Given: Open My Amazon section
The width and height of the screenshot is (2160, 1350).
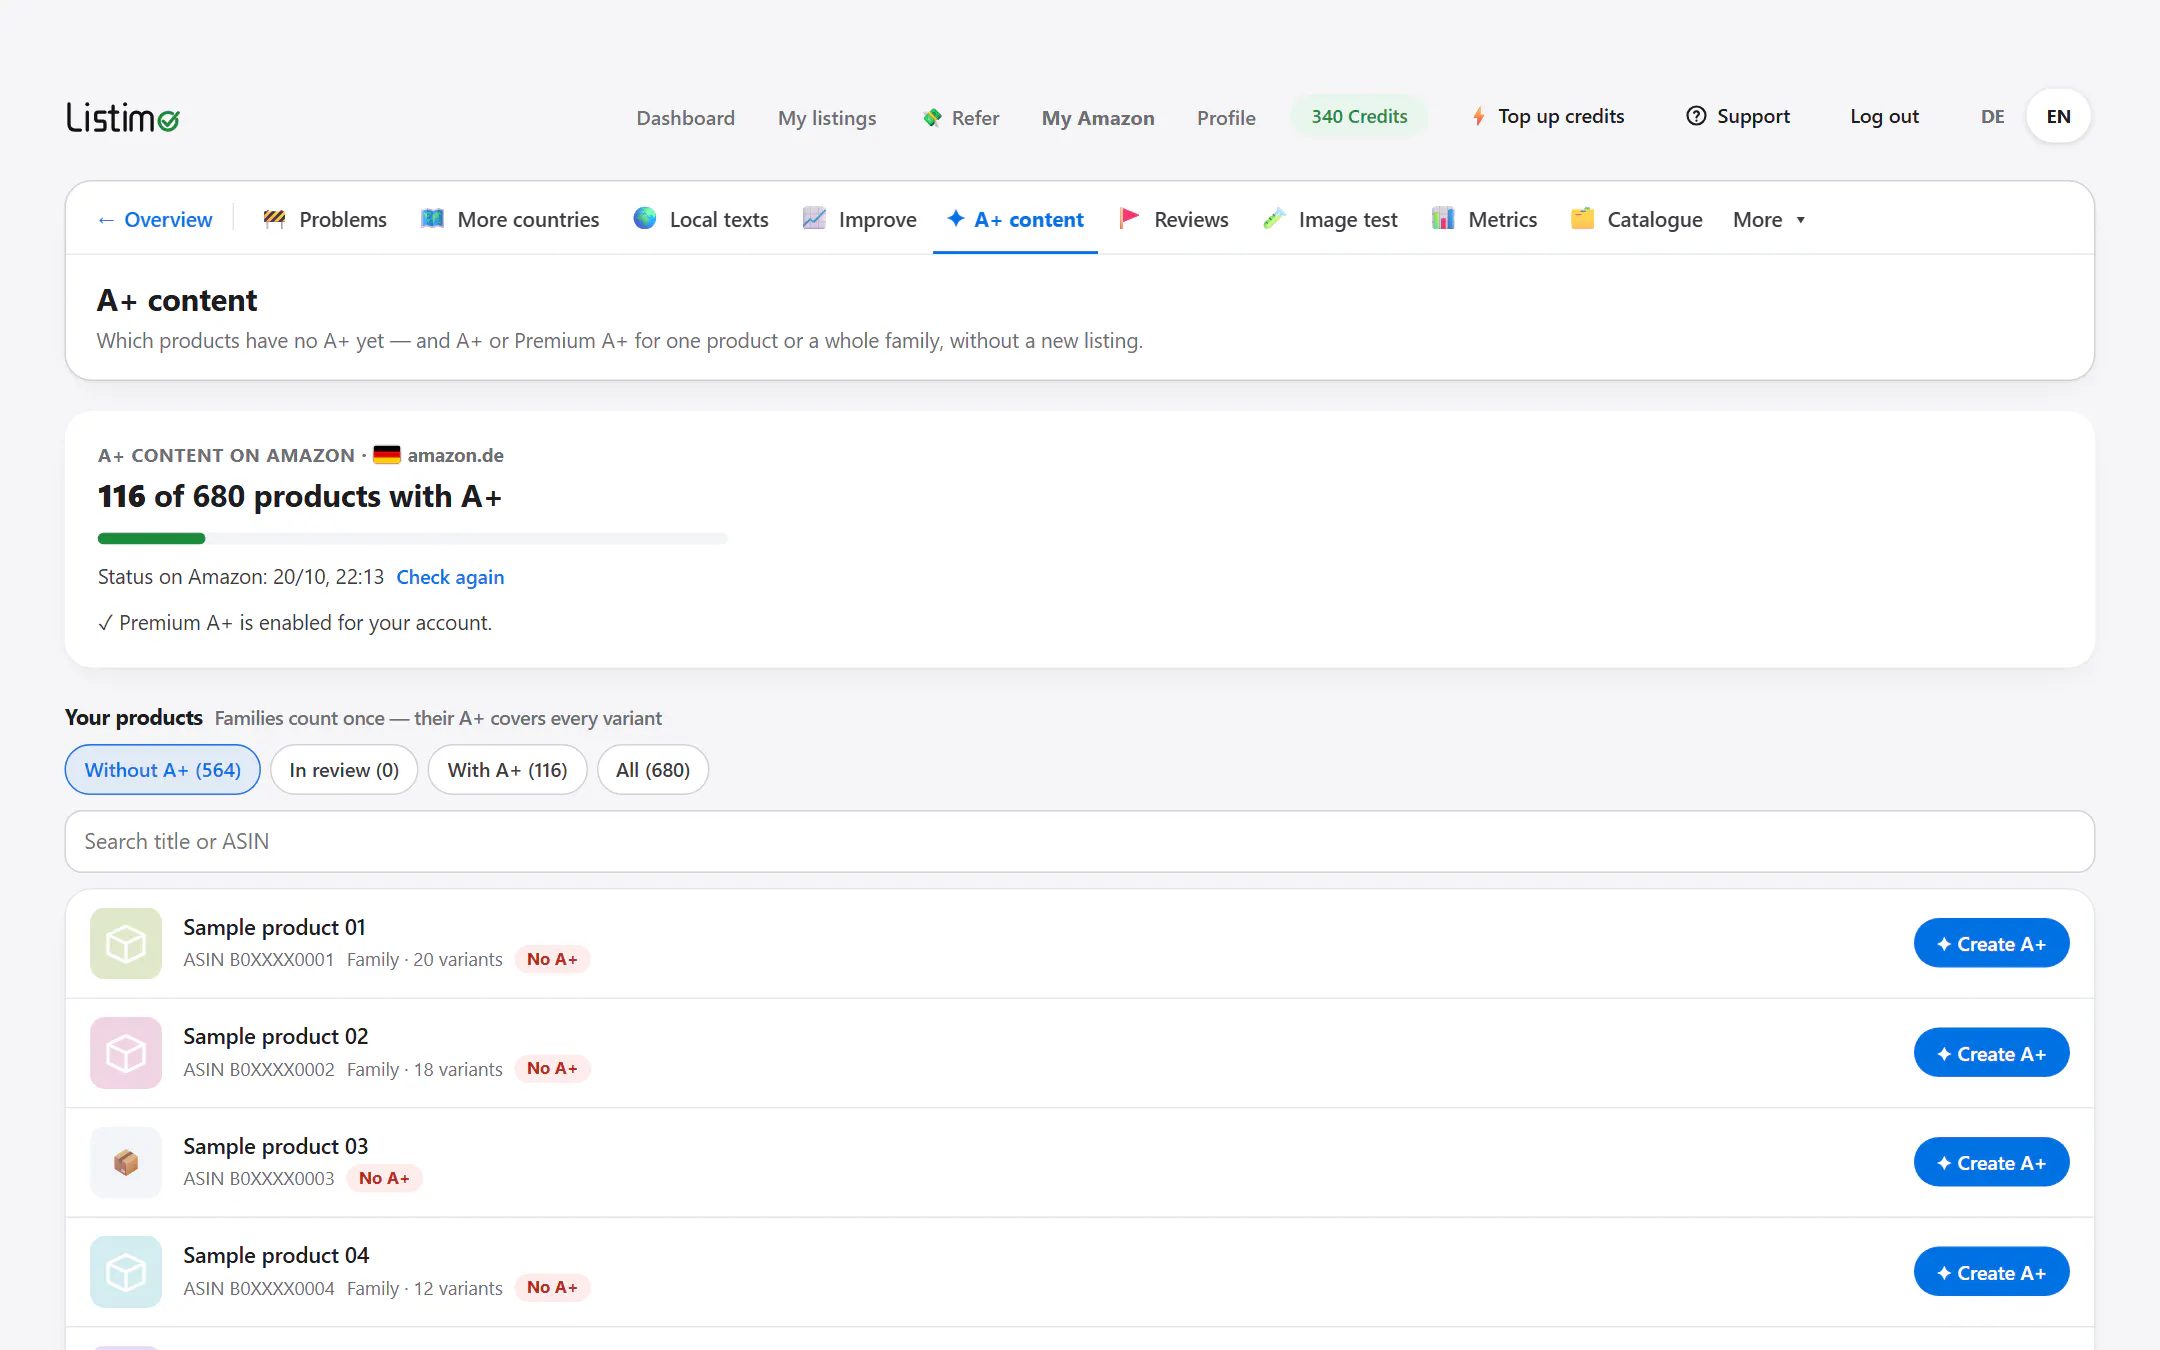Looking at the screenshot, I should point(1098,118).
